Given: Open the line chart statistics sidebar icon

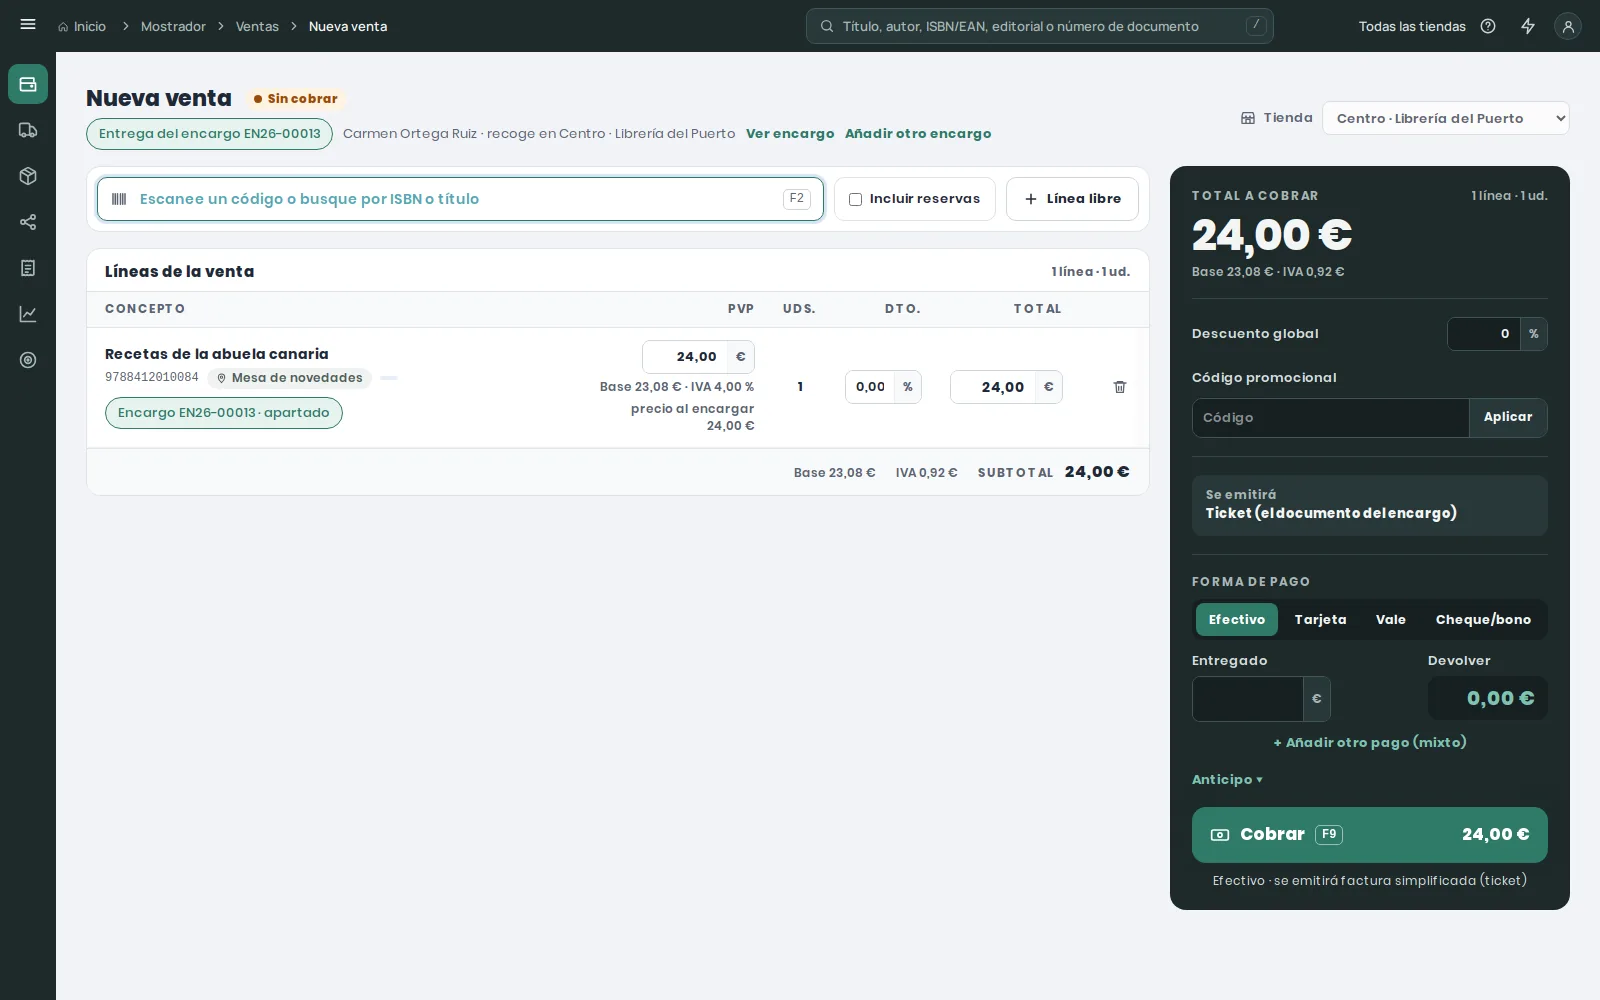Looking at the screenshot, I should coord(28,314).
